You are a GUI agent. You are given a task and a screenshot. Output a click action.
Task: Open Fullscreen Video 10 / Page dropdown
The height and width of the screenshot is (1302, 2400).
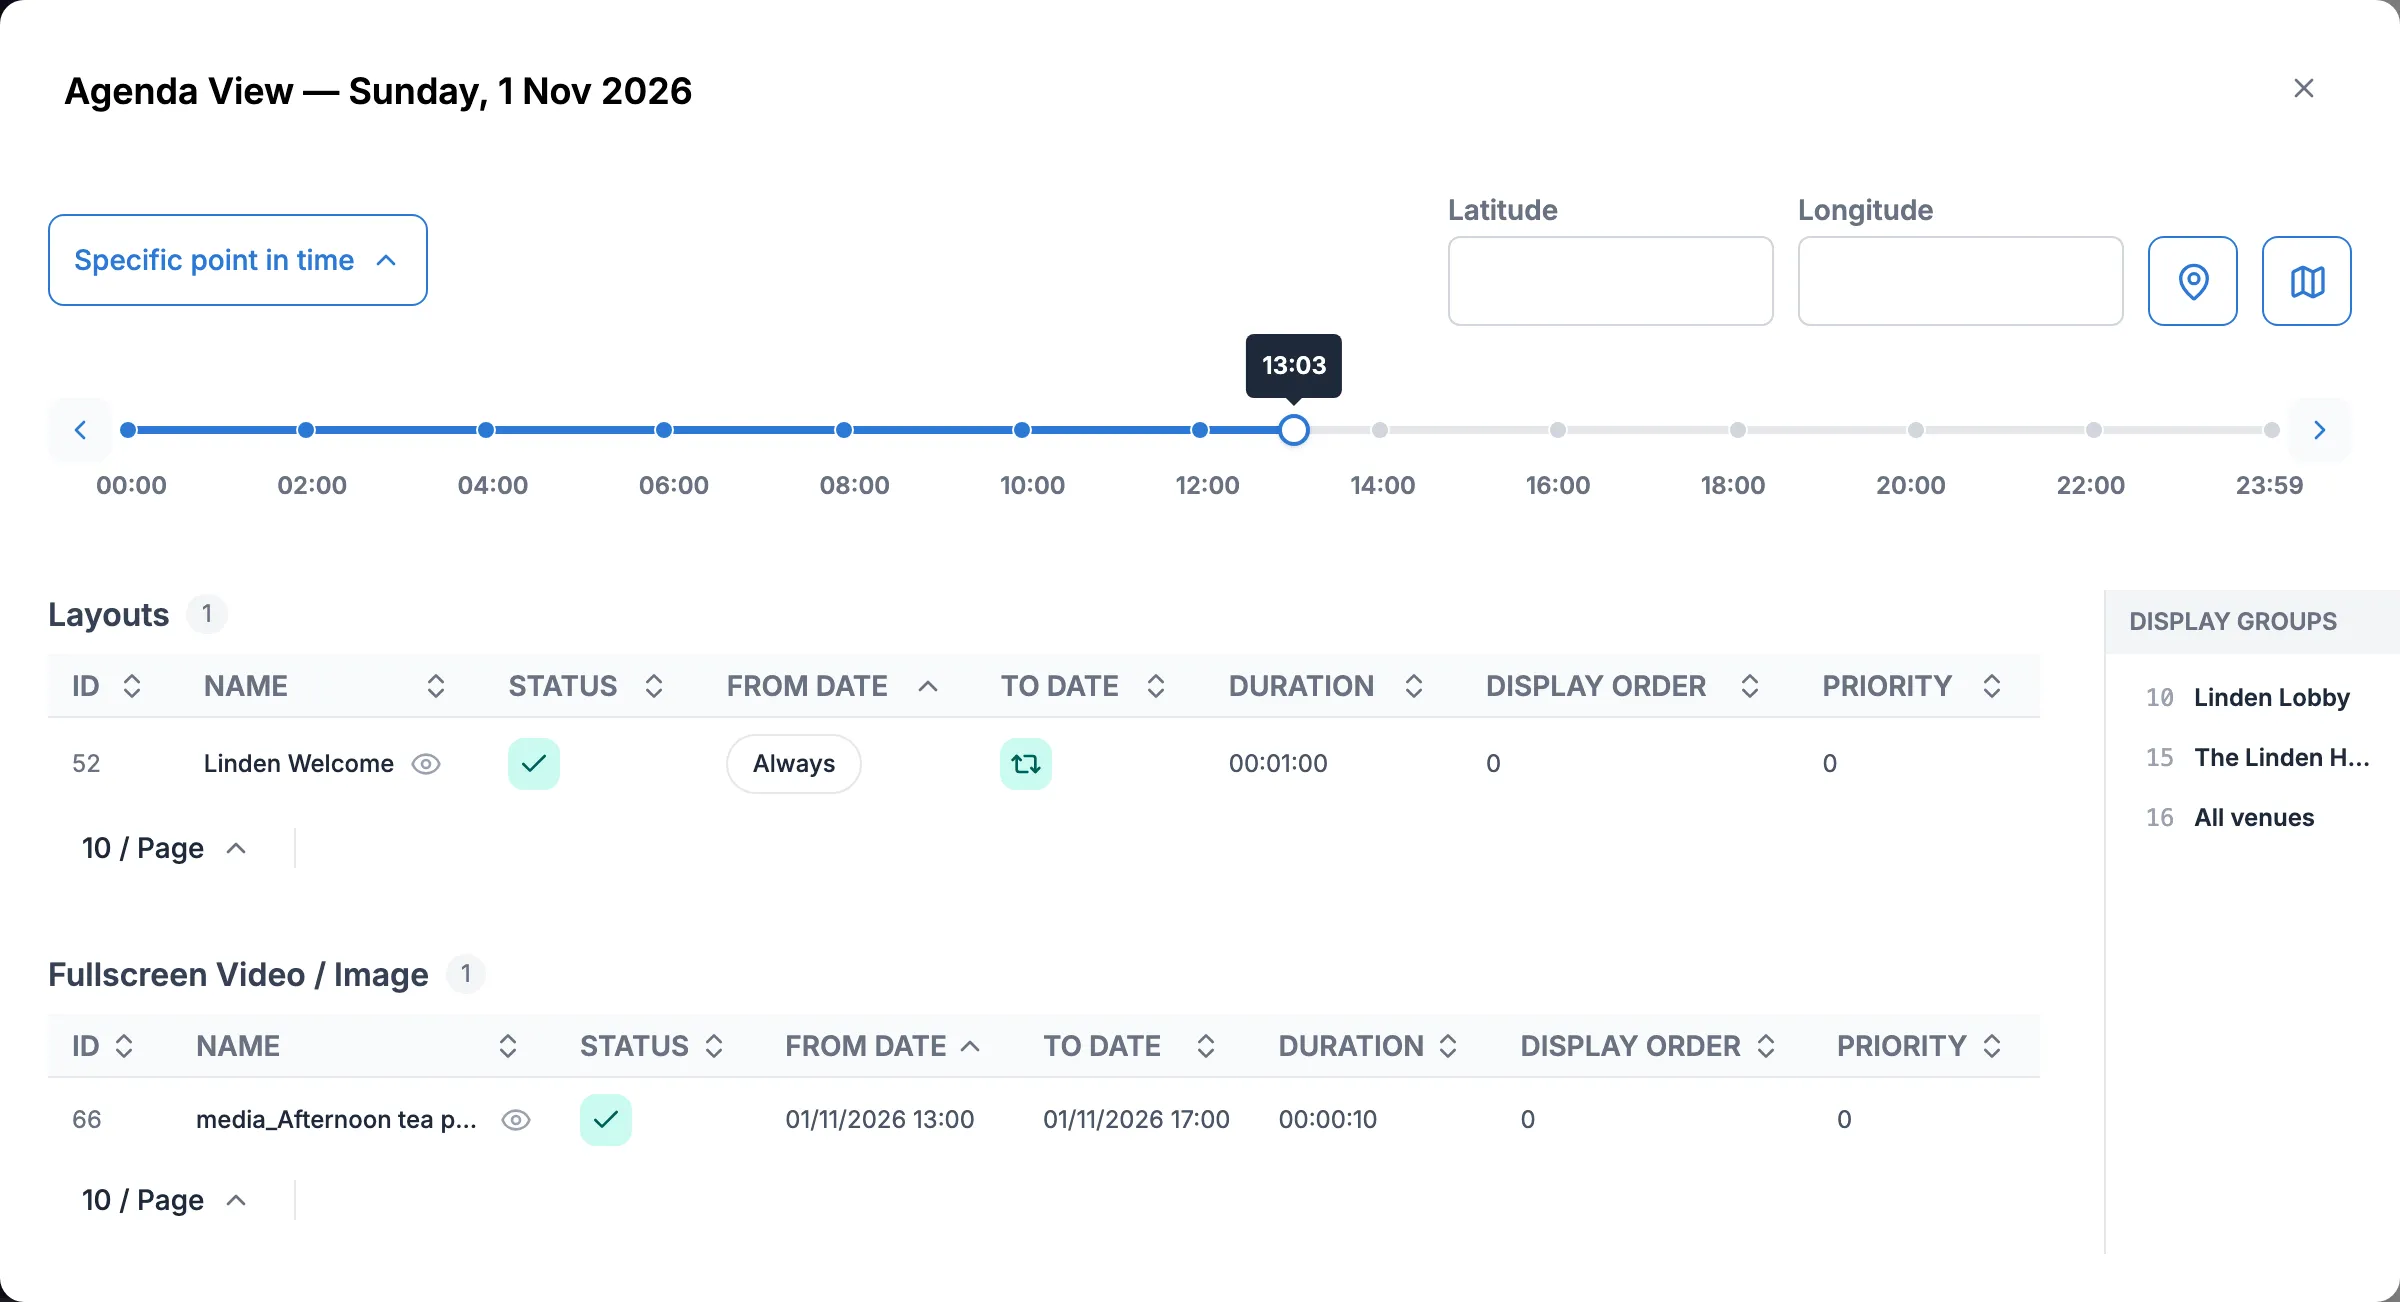tap(164, 1200)
